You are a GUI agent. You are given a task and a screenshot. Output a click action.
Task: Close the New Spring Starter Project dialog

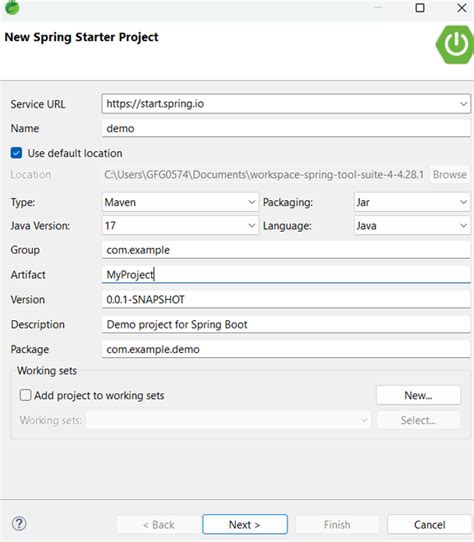pos(462,8)
